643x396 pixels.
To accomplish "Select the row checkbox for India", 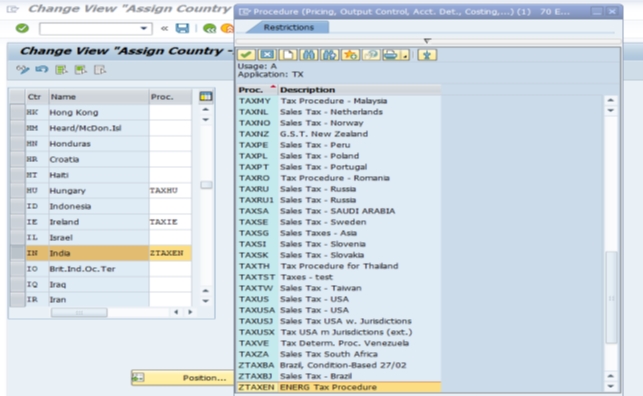I will pyautogui.click(x=18, y=253).
